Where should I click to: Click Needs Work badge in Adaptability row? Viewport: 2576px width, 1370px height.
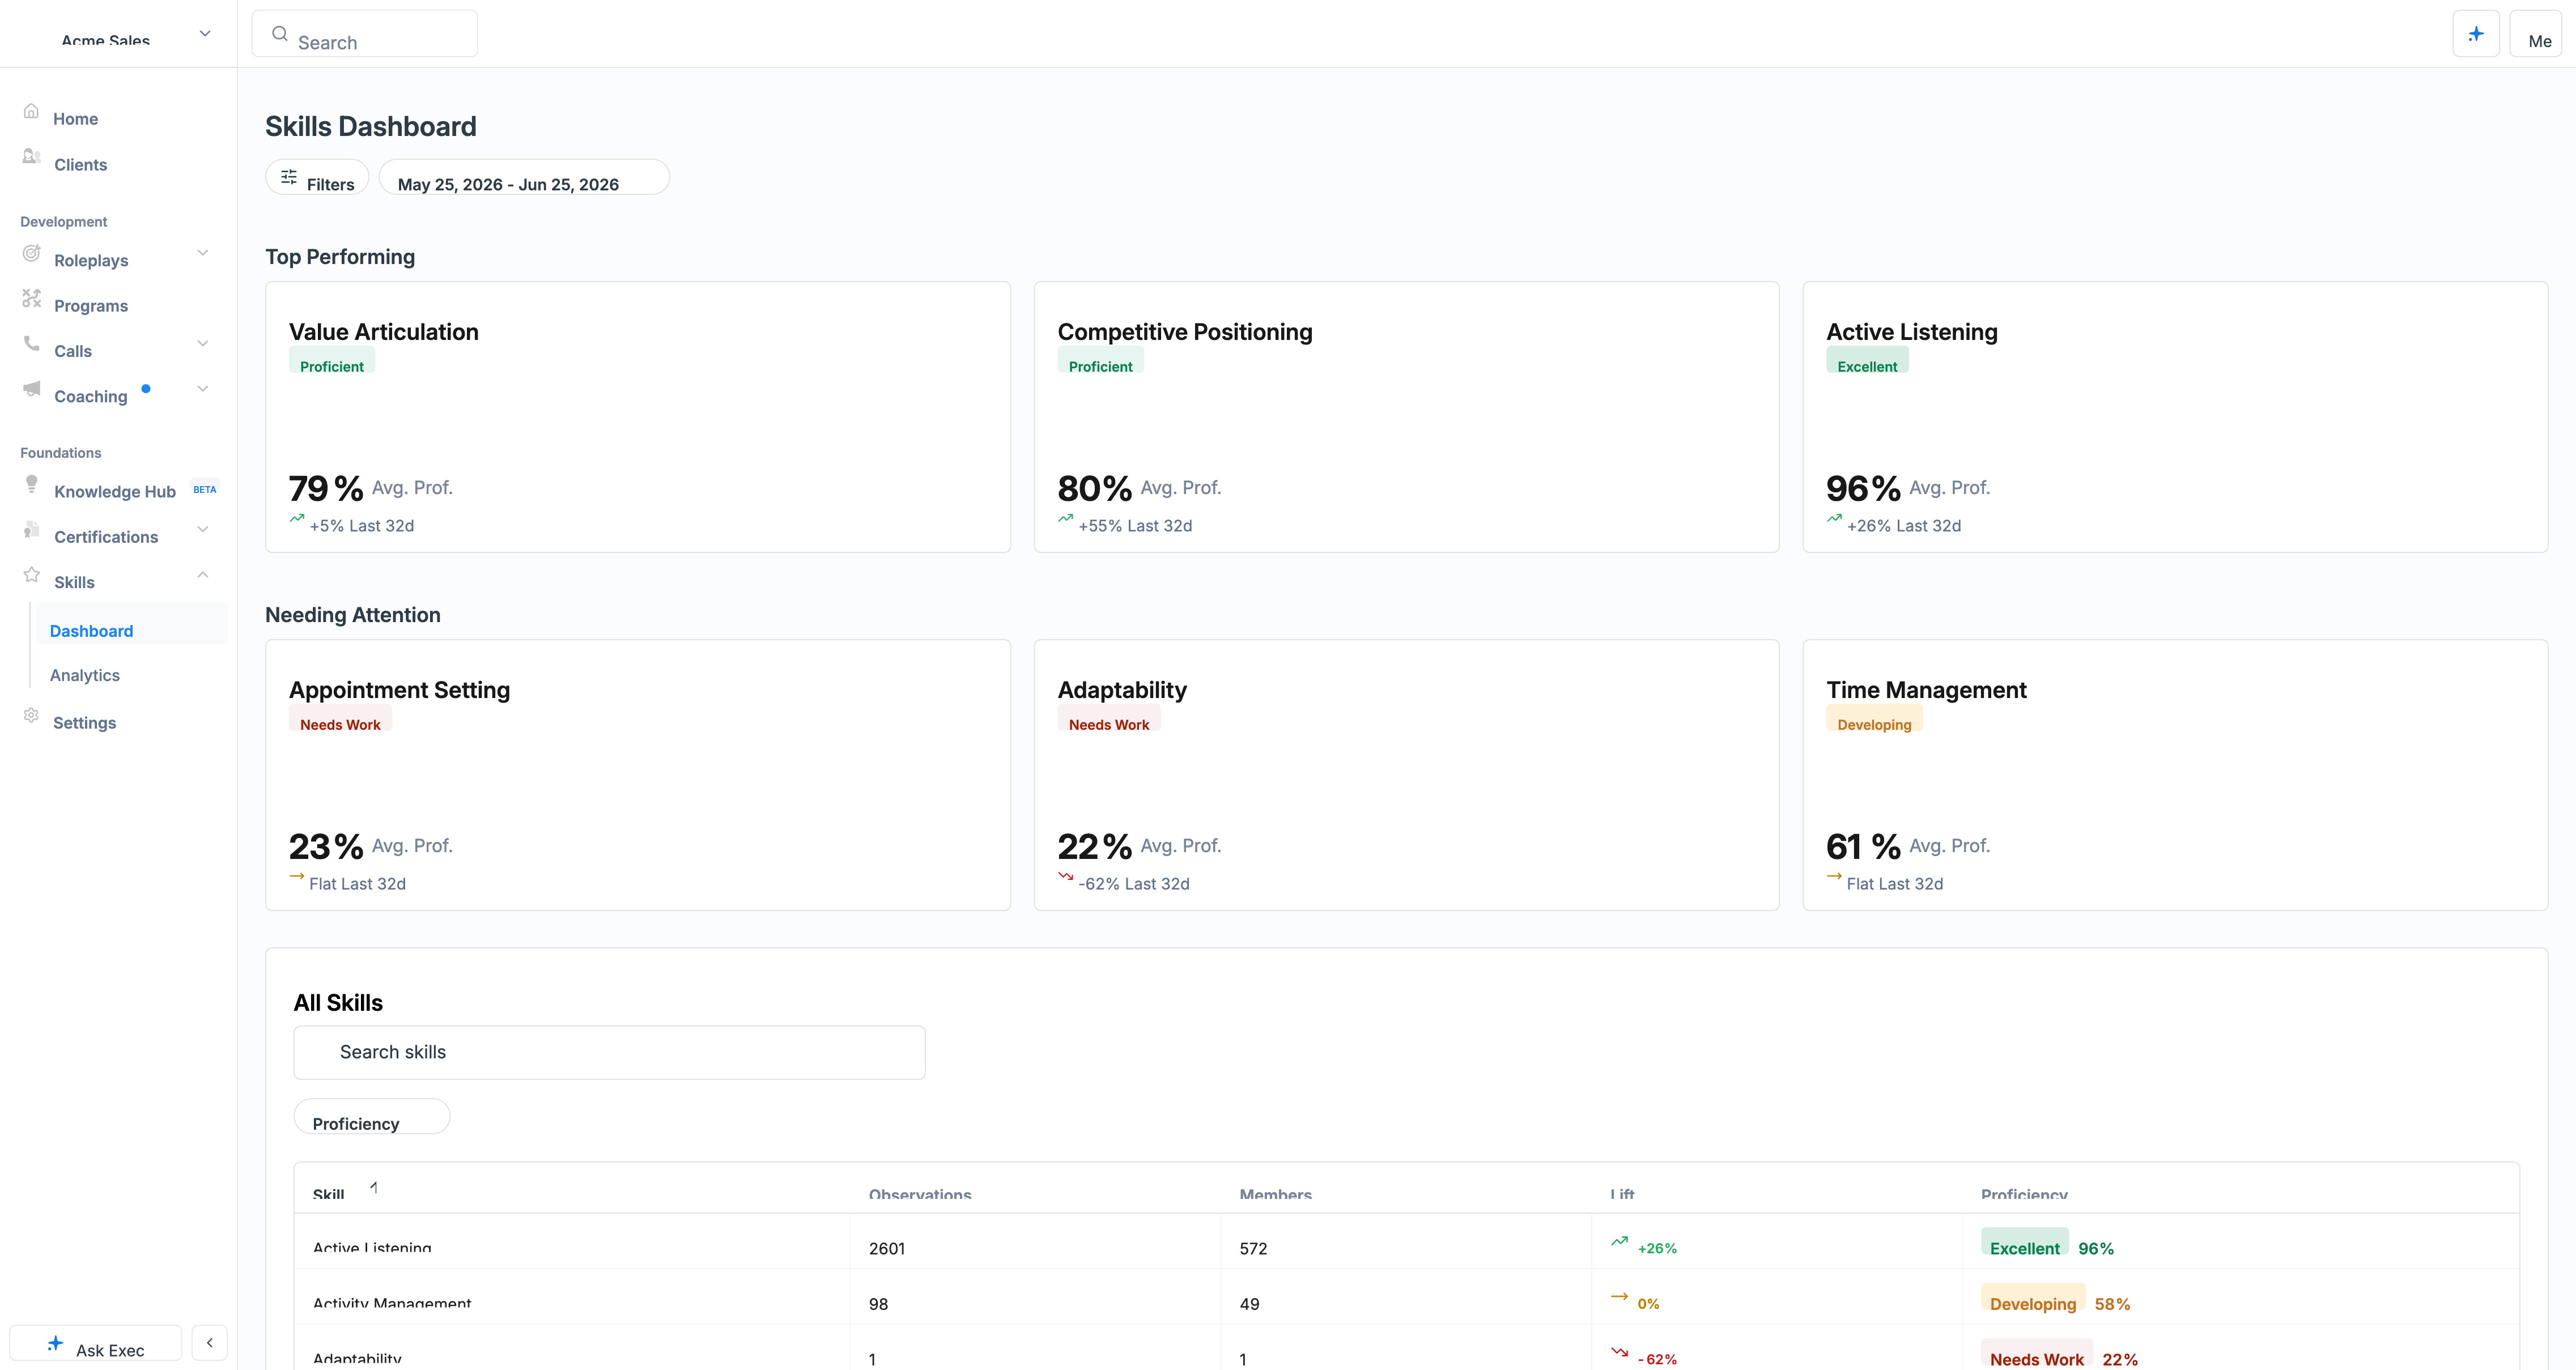[x=2036, y=1354]
